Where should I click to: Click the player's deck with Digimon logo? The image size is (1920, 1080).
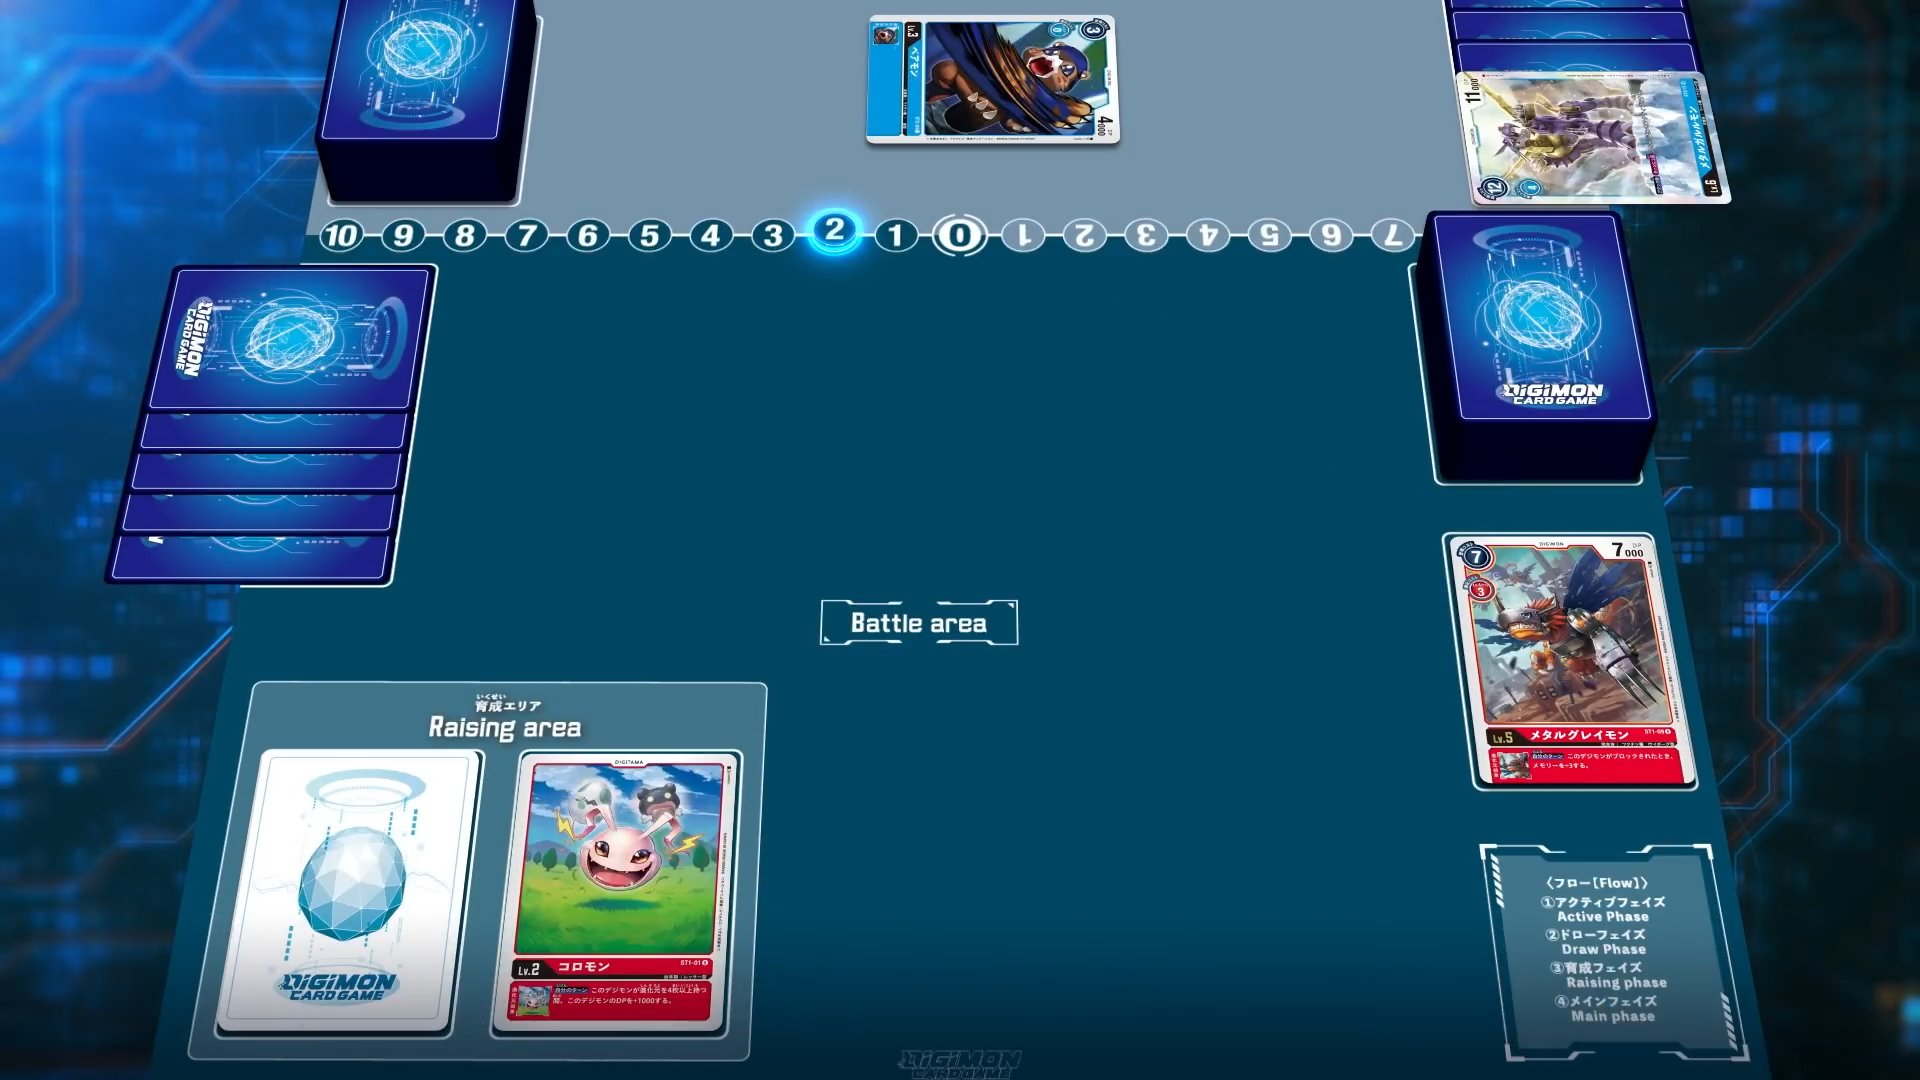pos(1535,345)
